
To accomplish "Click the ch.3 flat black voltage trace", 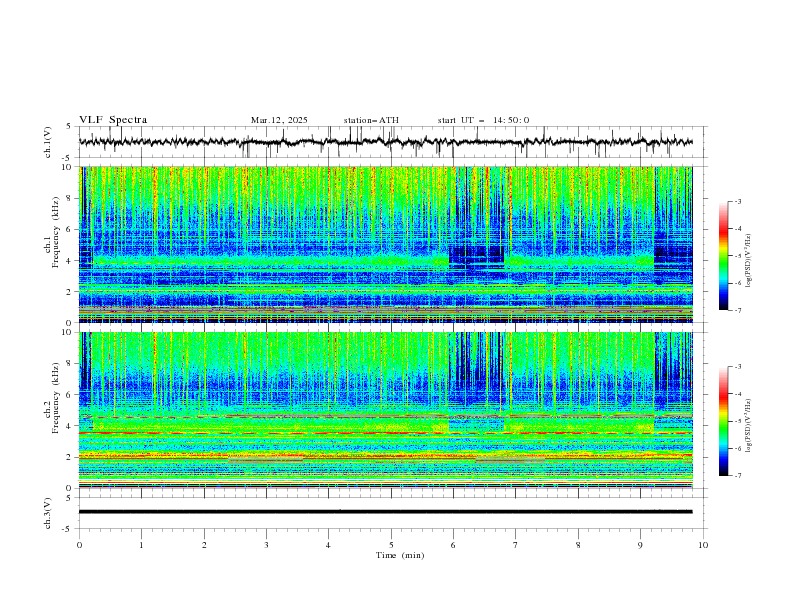I will [385, 512].
